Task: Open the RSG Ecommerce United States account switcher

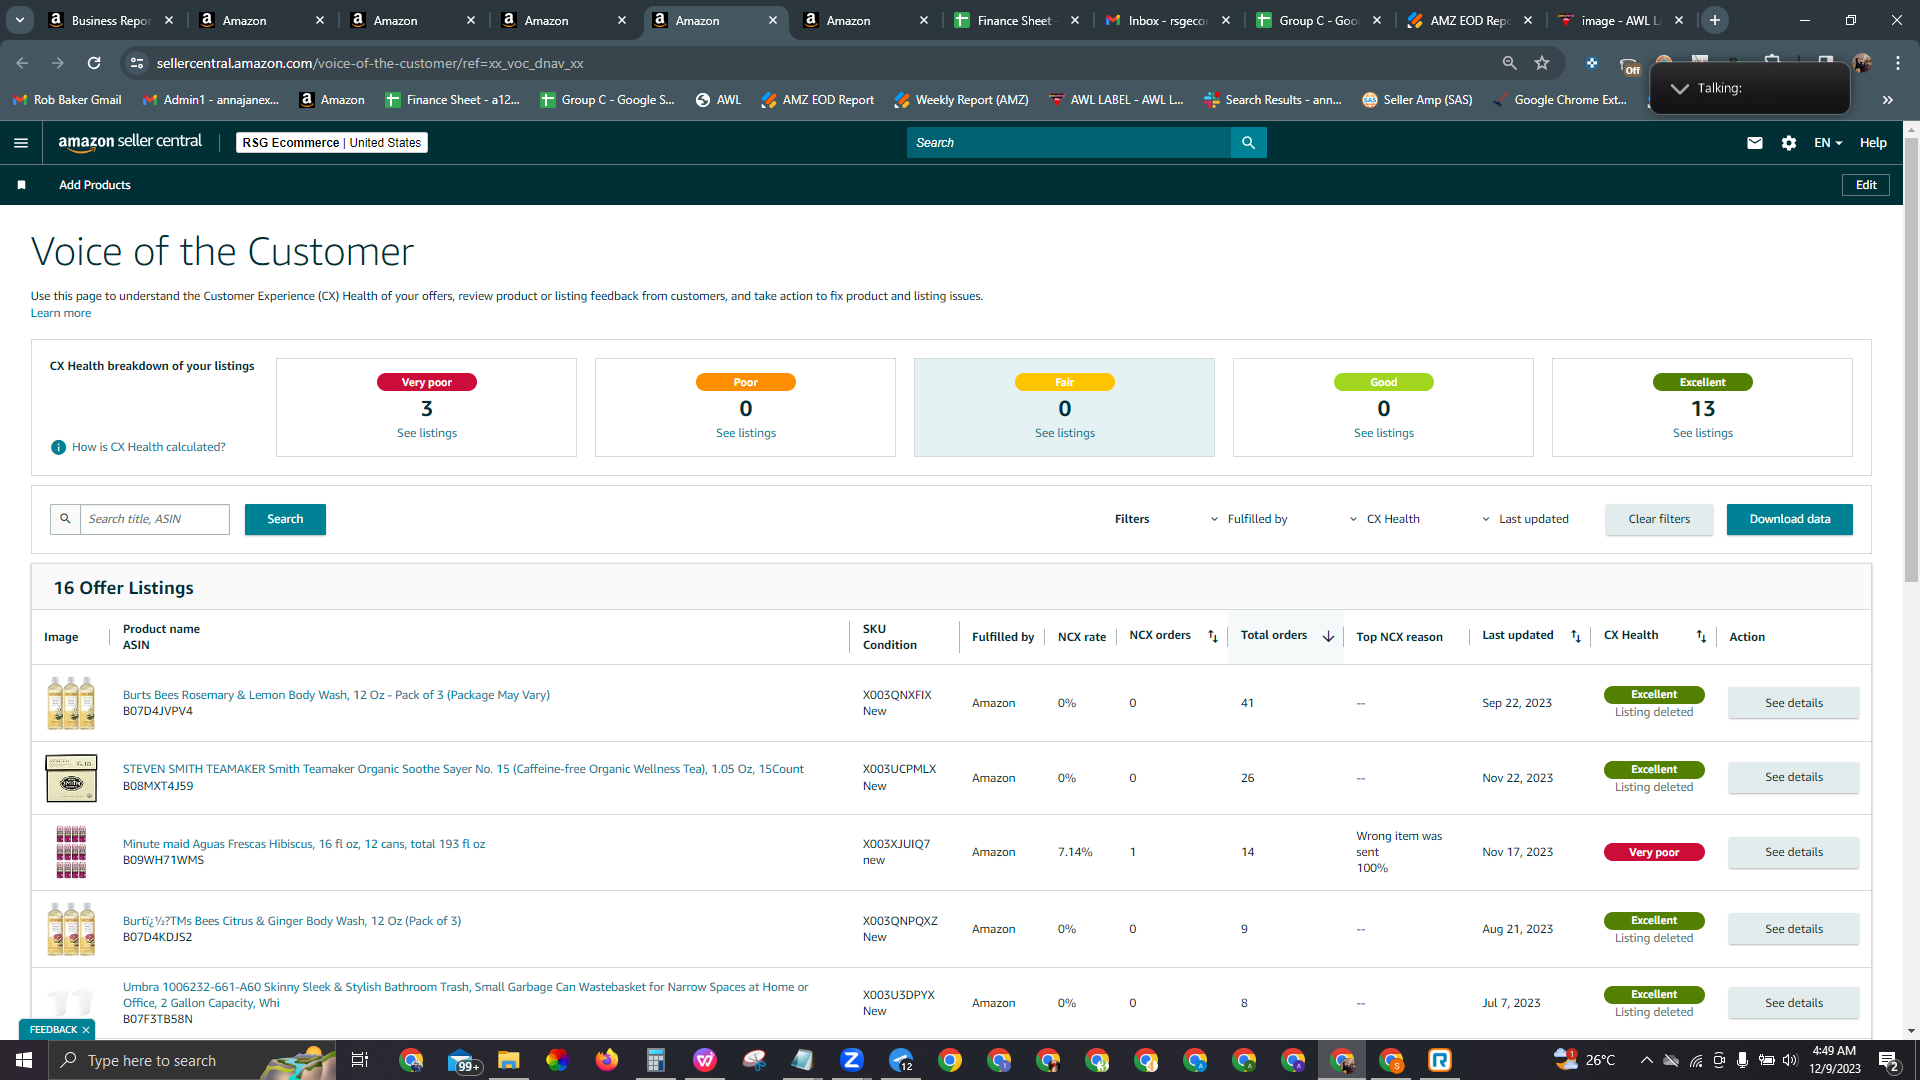Action: pyautogui.click(x=332, y=143)
